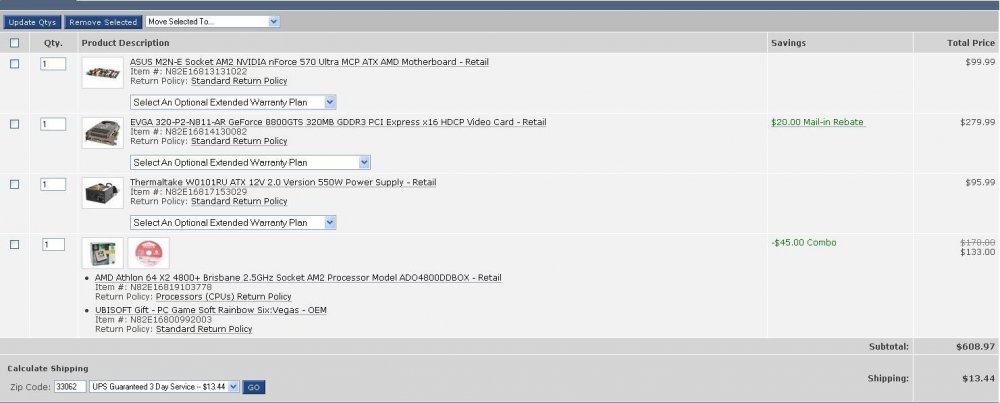Click the $608.97 subtotal amount
Viewport: 1000px width, 403px height.
point(976,347)
